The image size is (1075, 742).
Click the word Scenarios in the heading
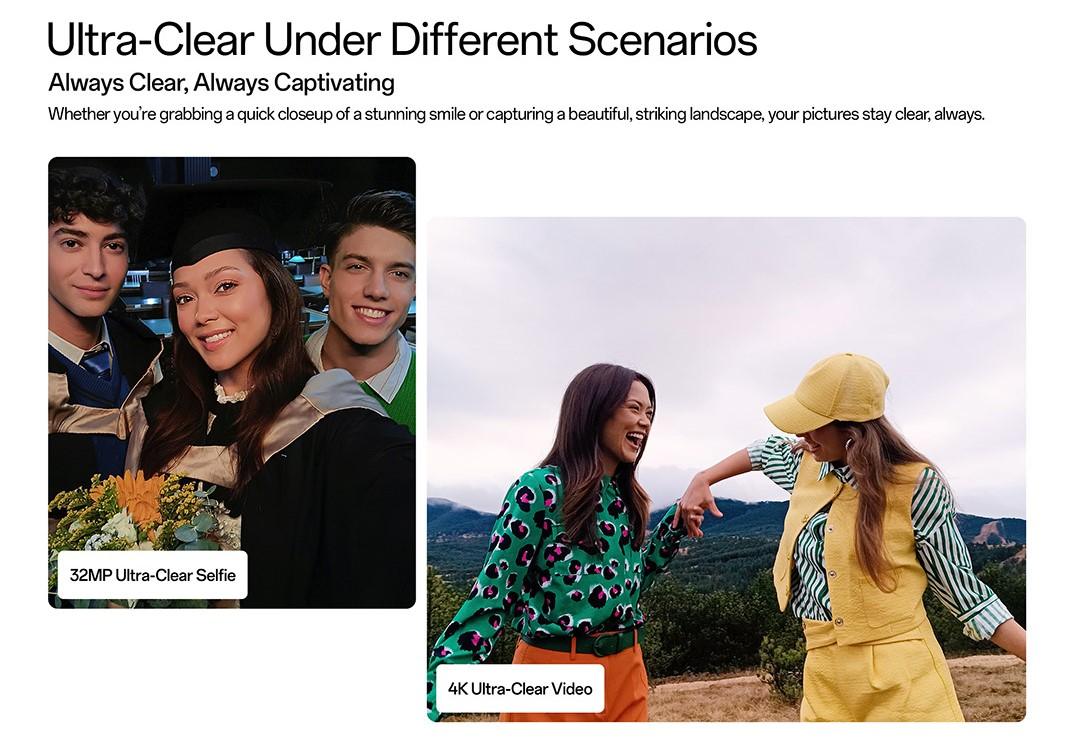[x=662, y=39]
